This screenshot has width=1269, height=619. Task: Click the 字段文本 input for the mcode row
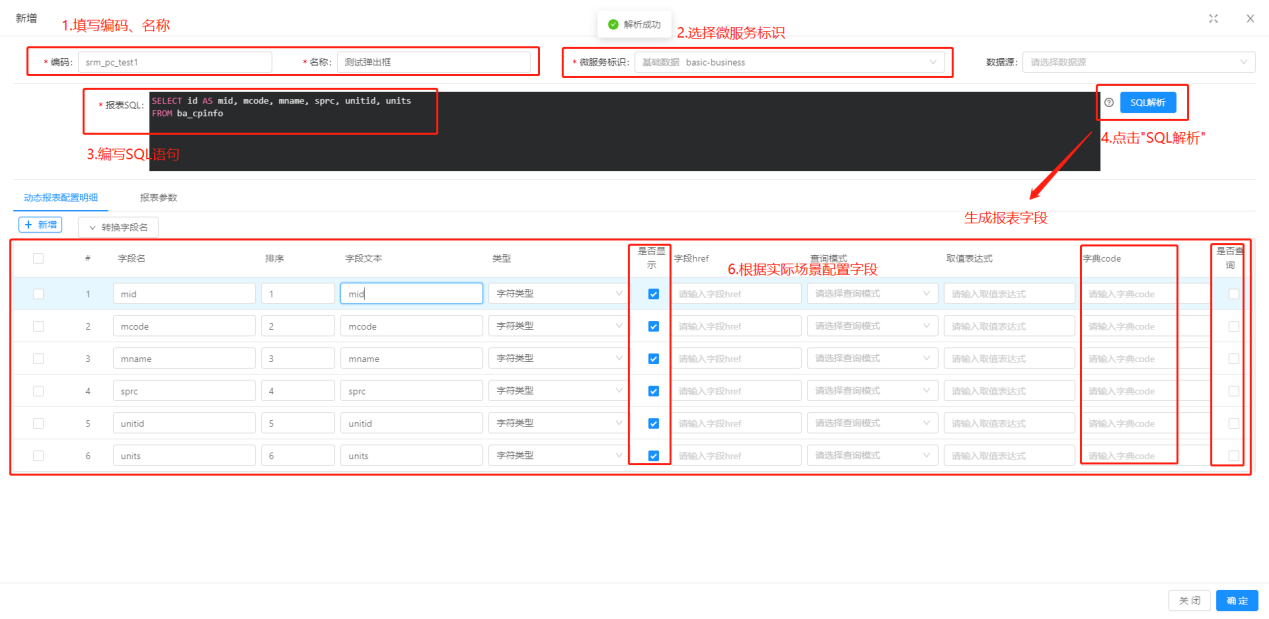[412, 326]
